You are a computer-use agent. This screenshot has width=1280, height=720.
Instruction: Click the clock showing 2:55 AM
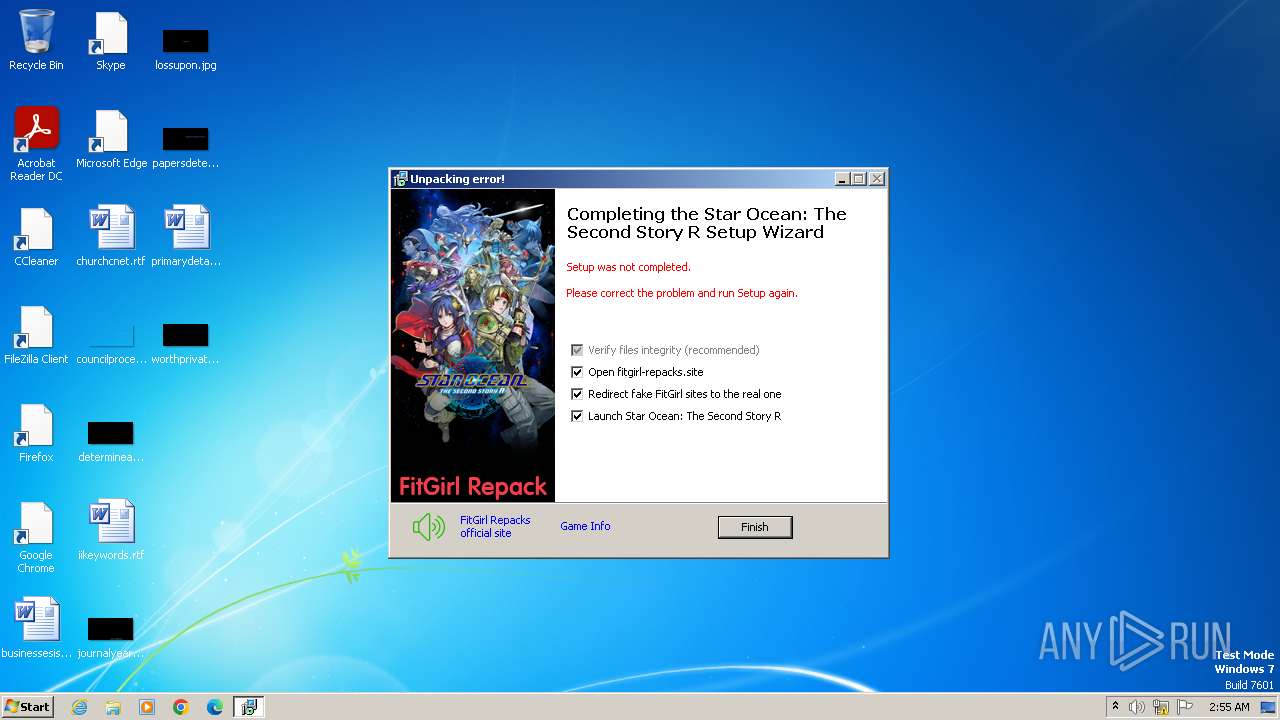1229,707
